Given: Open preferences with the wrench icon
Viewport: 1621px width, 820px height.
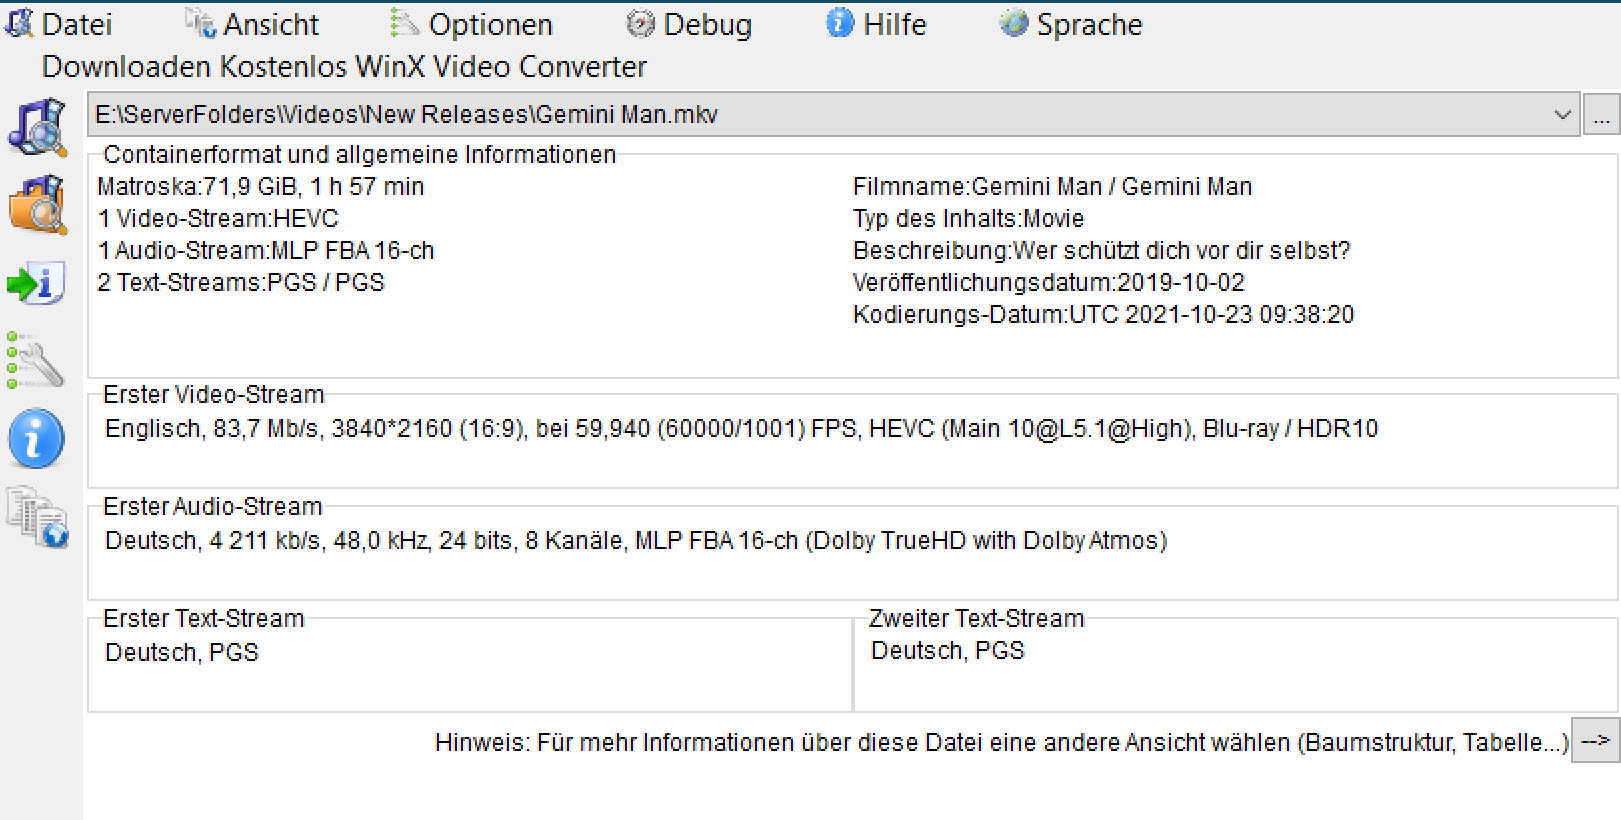Looking at the screenshot, I should coord(36,359).
